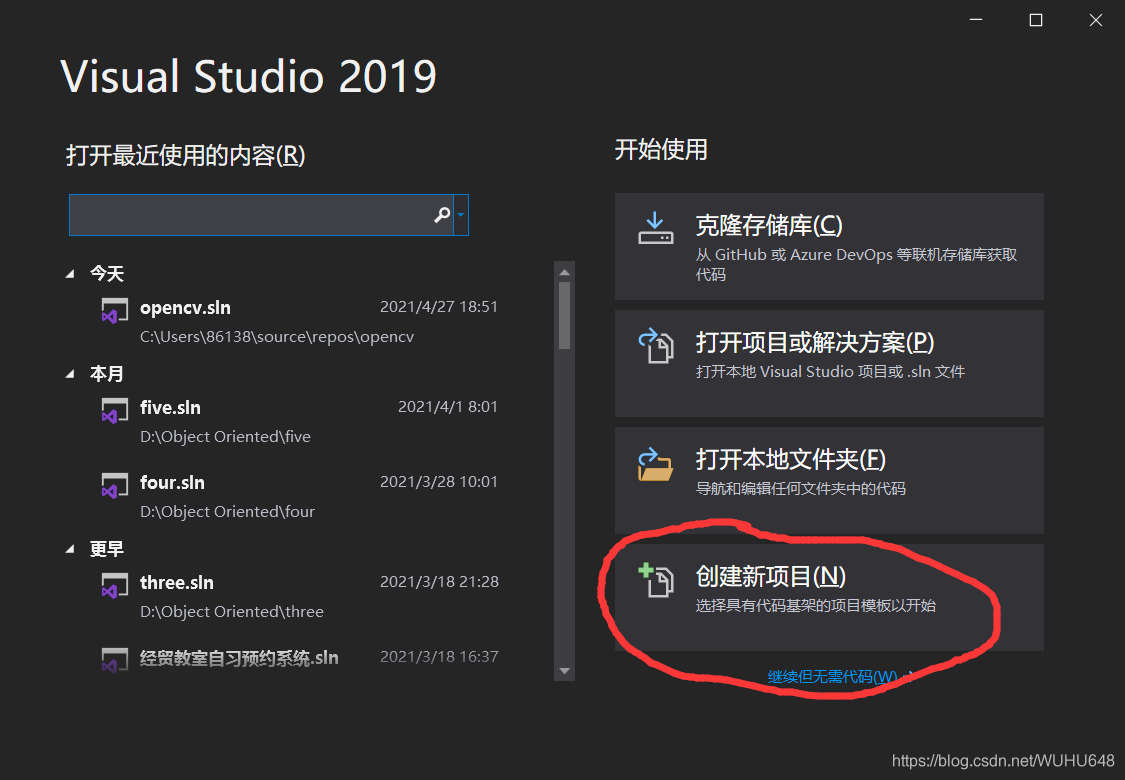Click the date 2021/4/1 8:01
This screenshot has width=1125, height=780.
click(448, 407)
